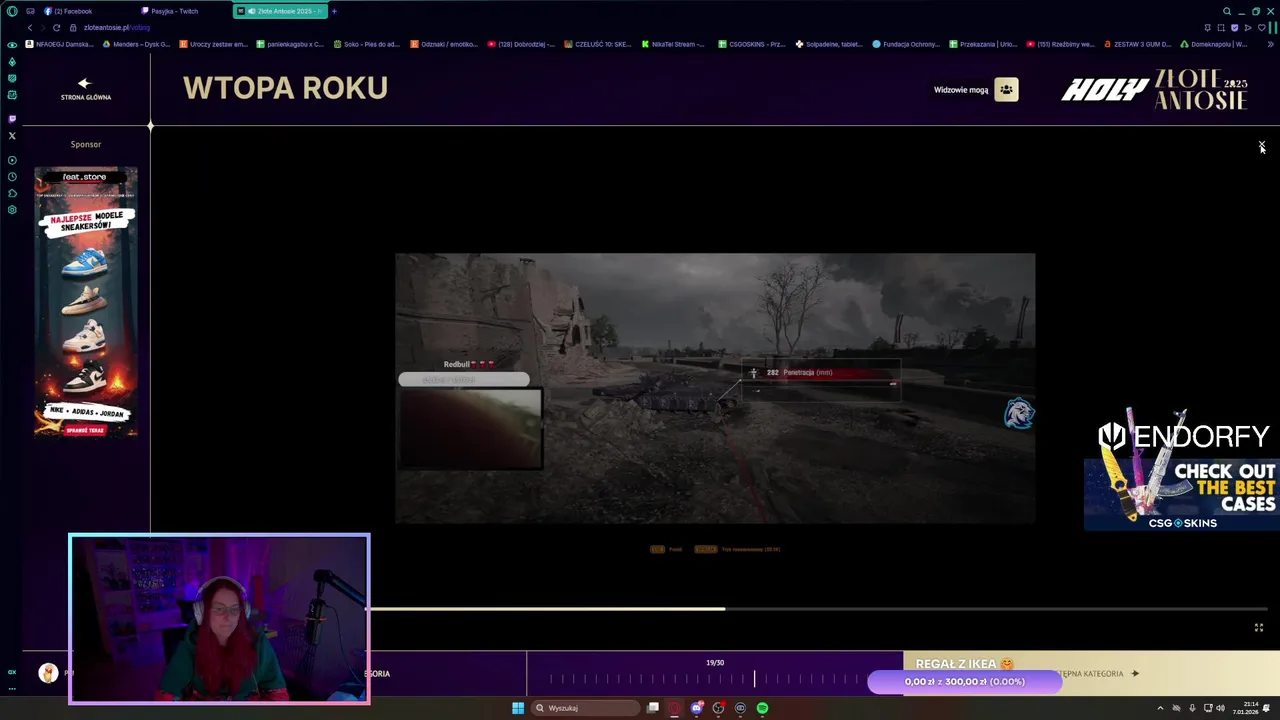Click the Wyszukaj taskbar search box
Image resolution: width=1280 pixels, height=720 pixels.
point(586,708)
